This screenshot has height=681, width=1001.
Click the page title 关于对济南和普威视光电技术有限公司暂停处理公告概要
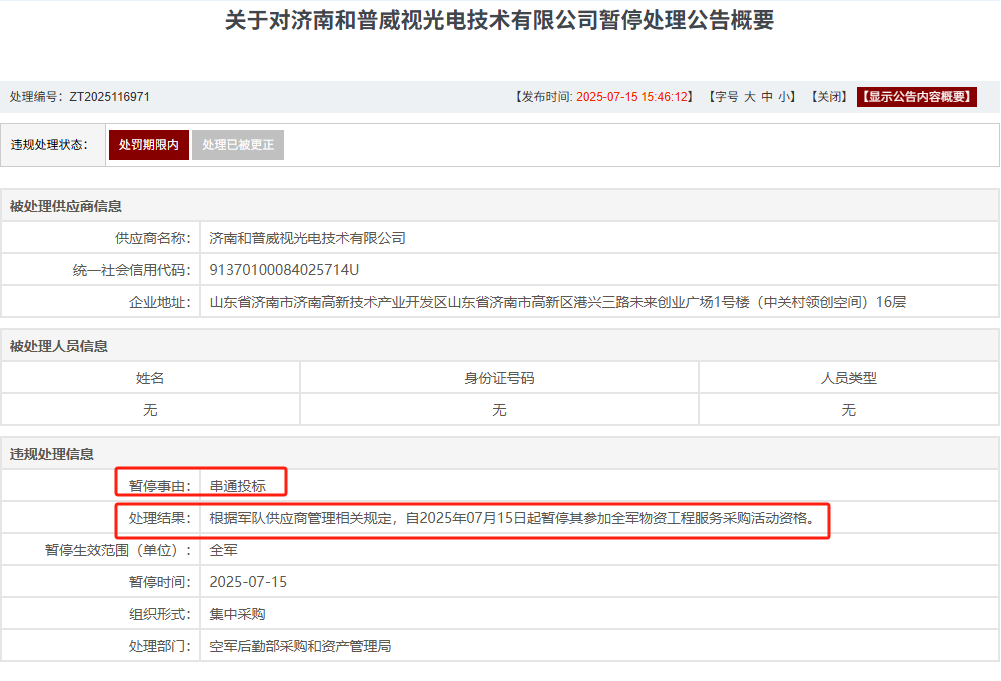[x=500, y=20]
